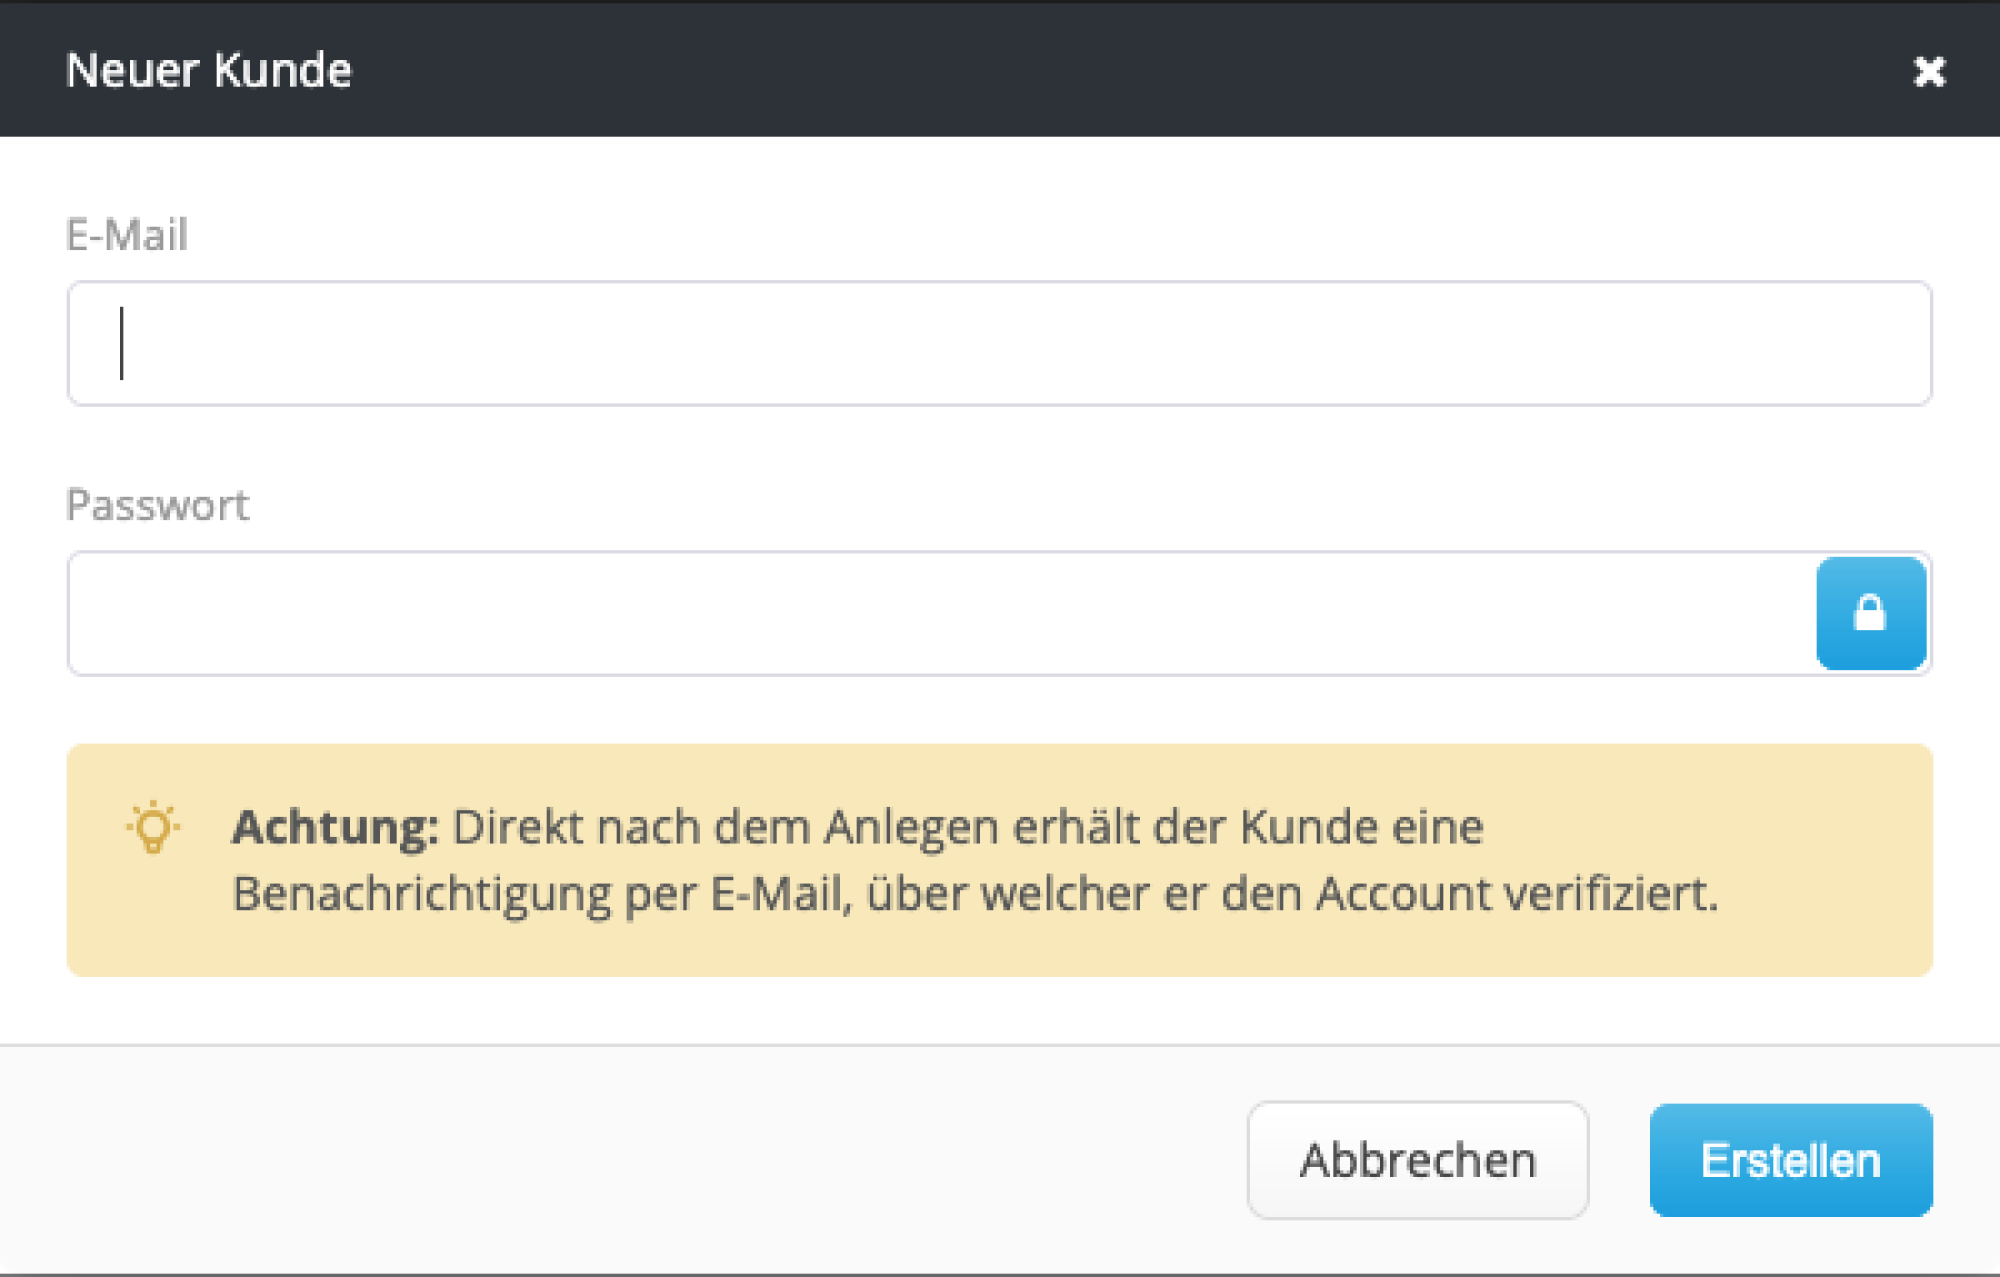
Task: Click the middle of the Passwort field
Action: coord(940,613)
